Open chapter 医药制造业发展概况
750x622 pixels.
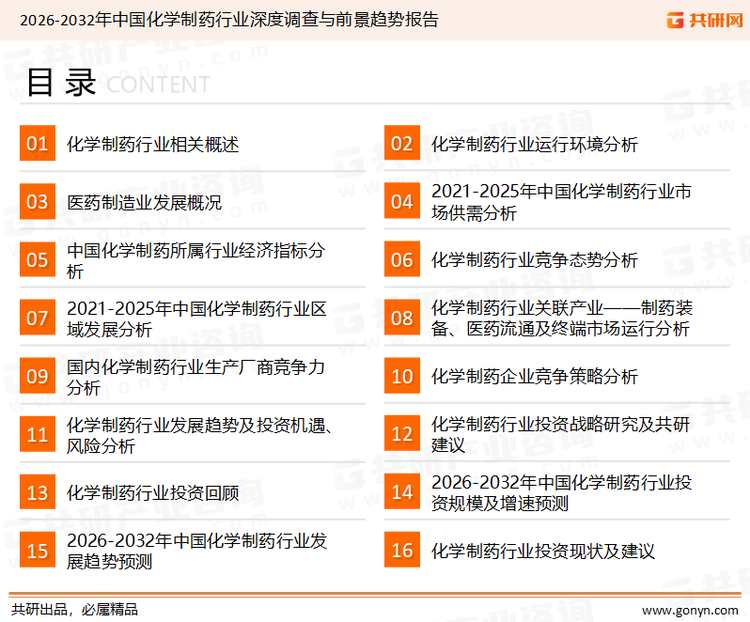click(144, 202)
